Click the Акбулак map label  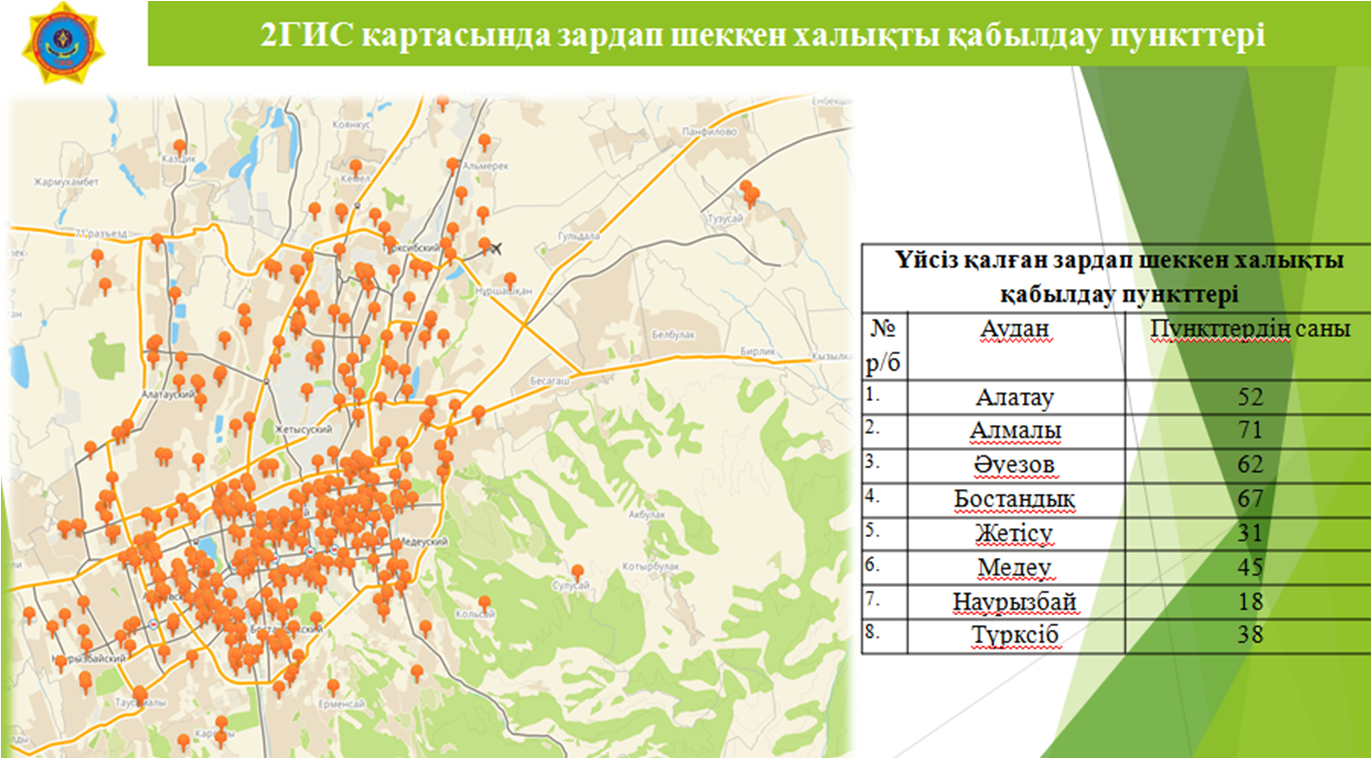click(x=645, y=514)
